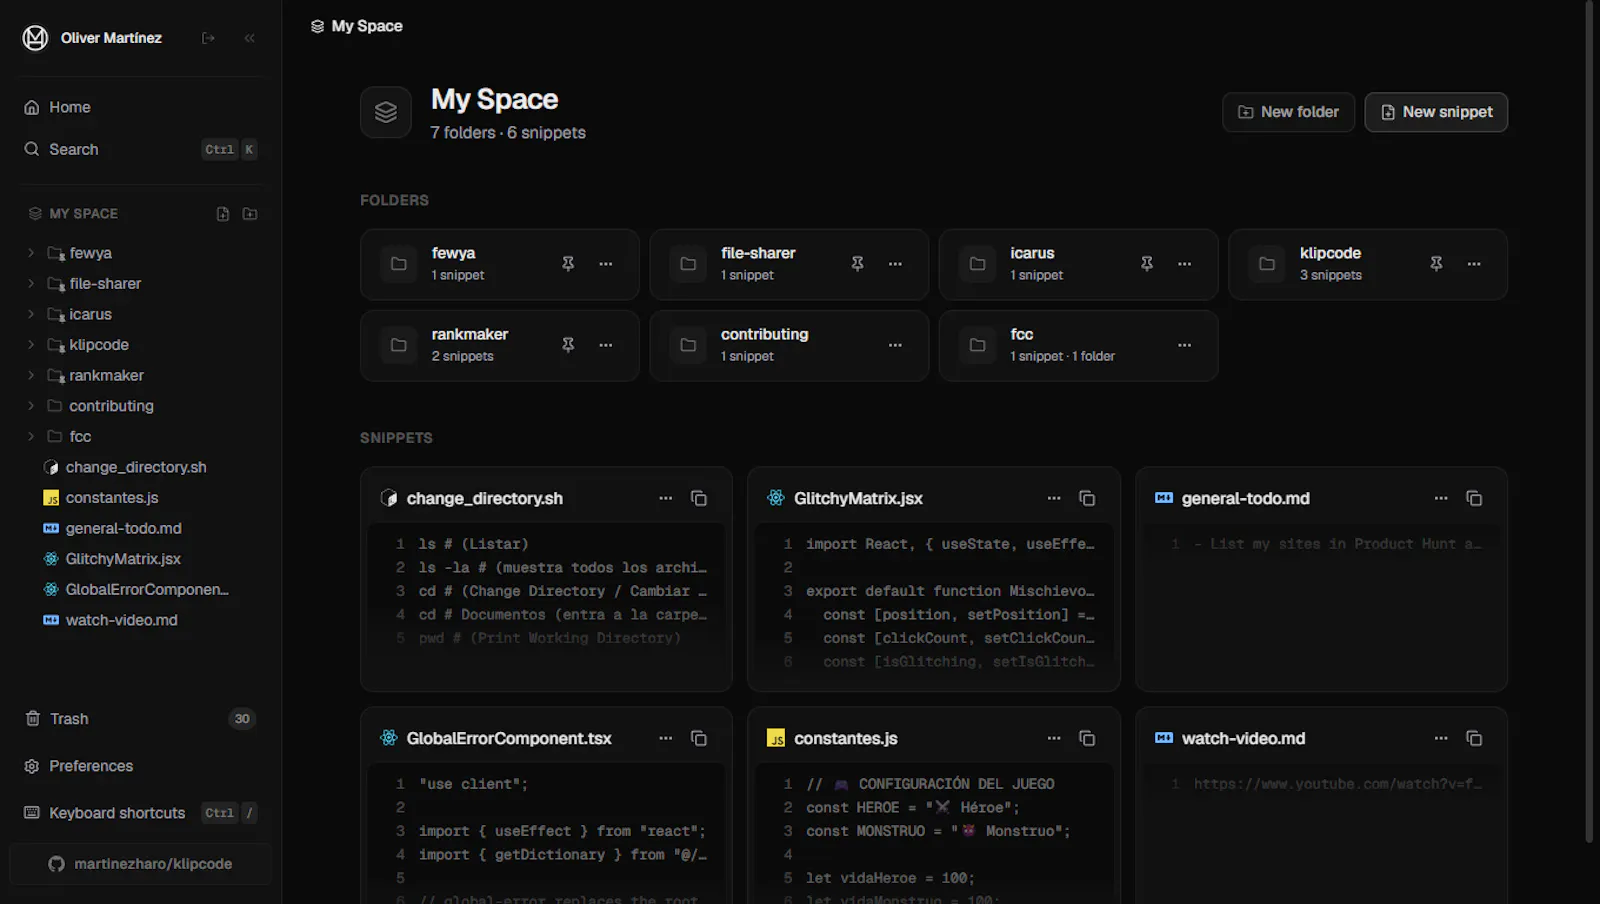Expand fewya folder in sidebar tree
Image resolution: width=1600 pixels, height=904 pixels.
pos(31,253)
